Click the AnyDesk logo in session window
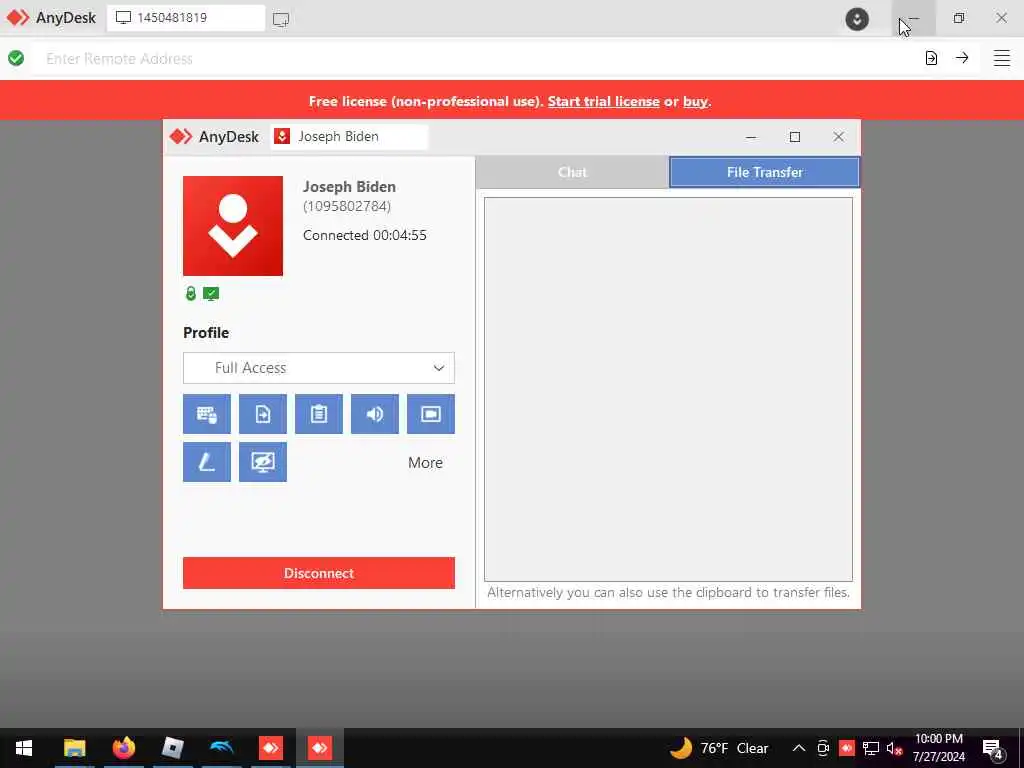Viewport: 1024px width, 768px height. click(214, 136)
